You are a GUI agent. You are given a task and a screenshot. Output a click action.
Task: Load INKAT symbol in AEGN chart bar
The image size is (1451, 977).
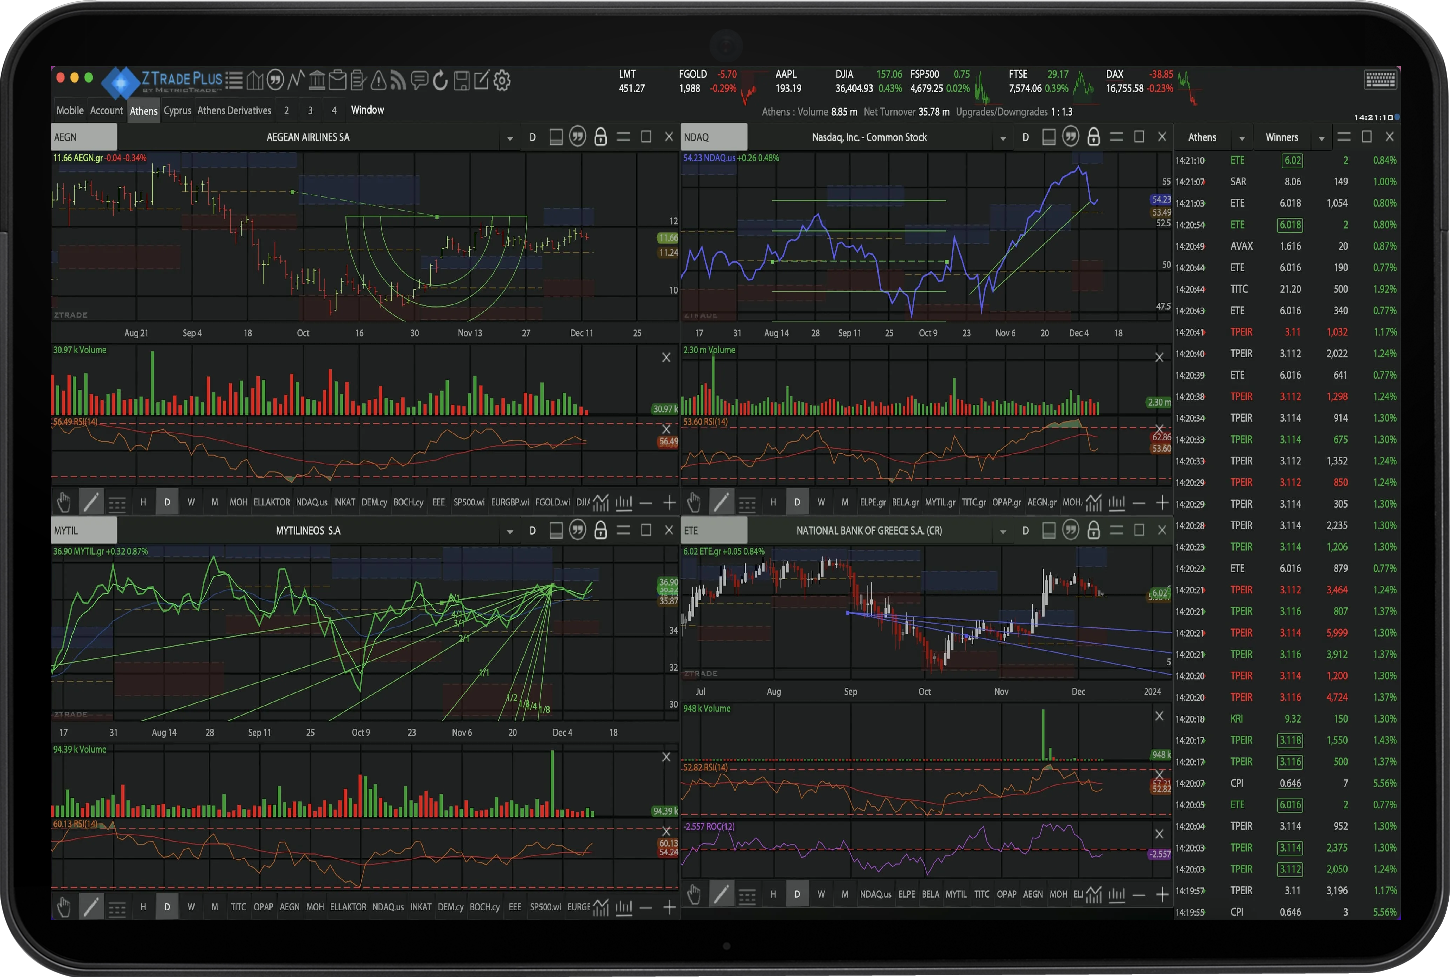345,502
